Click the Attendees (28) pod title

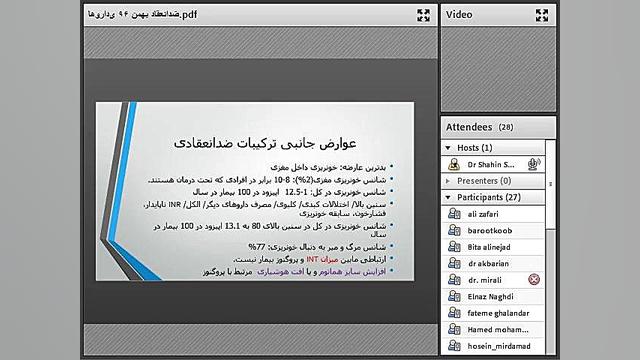(479, 127)
